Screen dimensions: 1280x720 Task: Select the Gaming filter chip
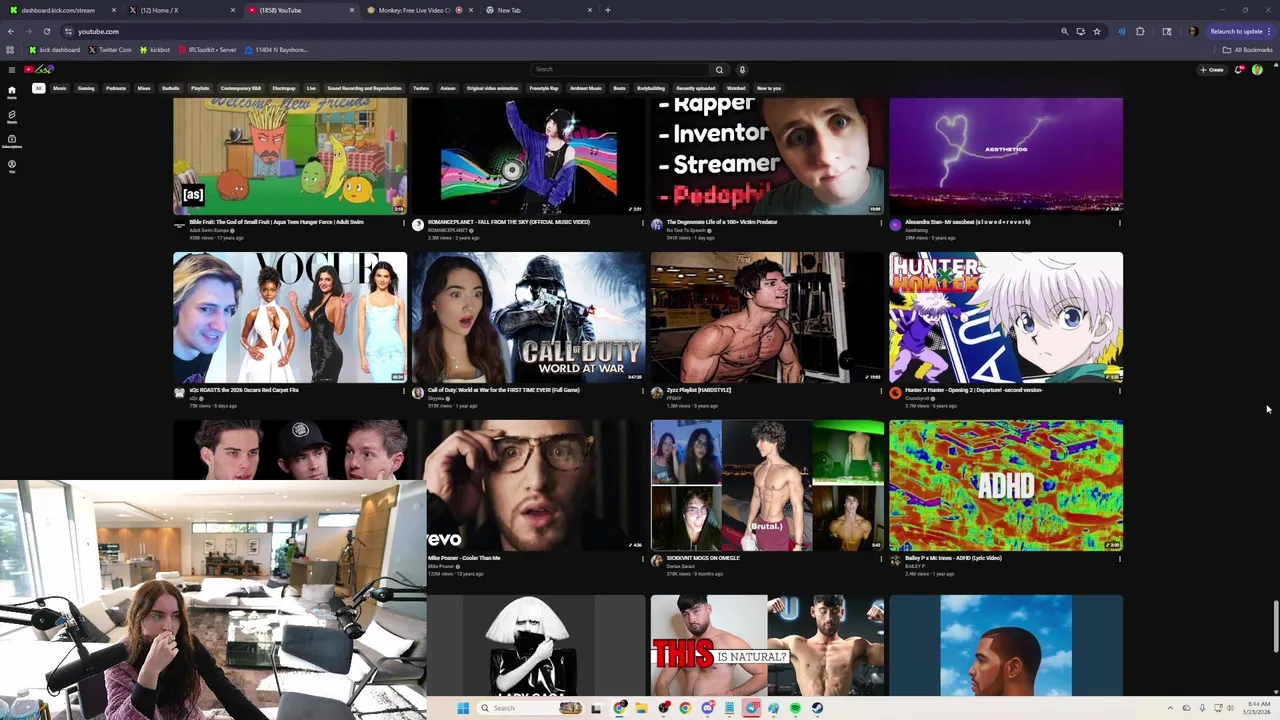86,88
